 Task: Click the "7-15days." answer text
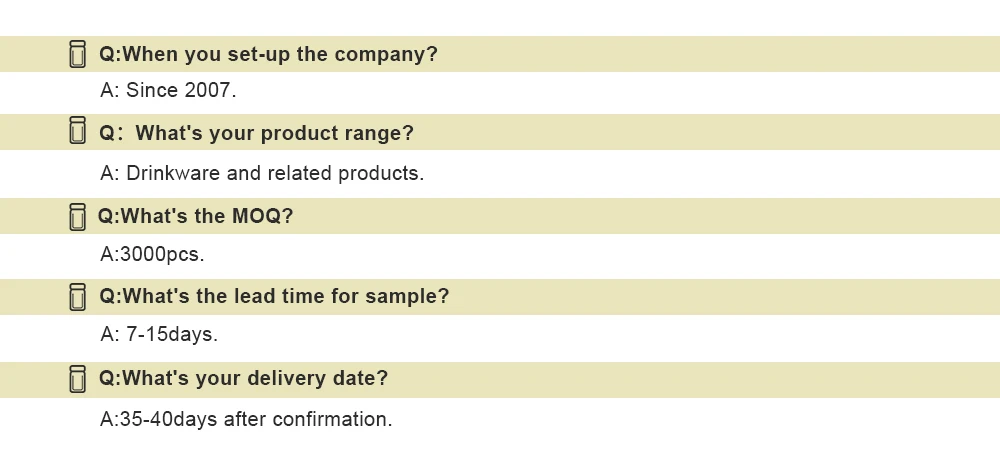(159, 335)
